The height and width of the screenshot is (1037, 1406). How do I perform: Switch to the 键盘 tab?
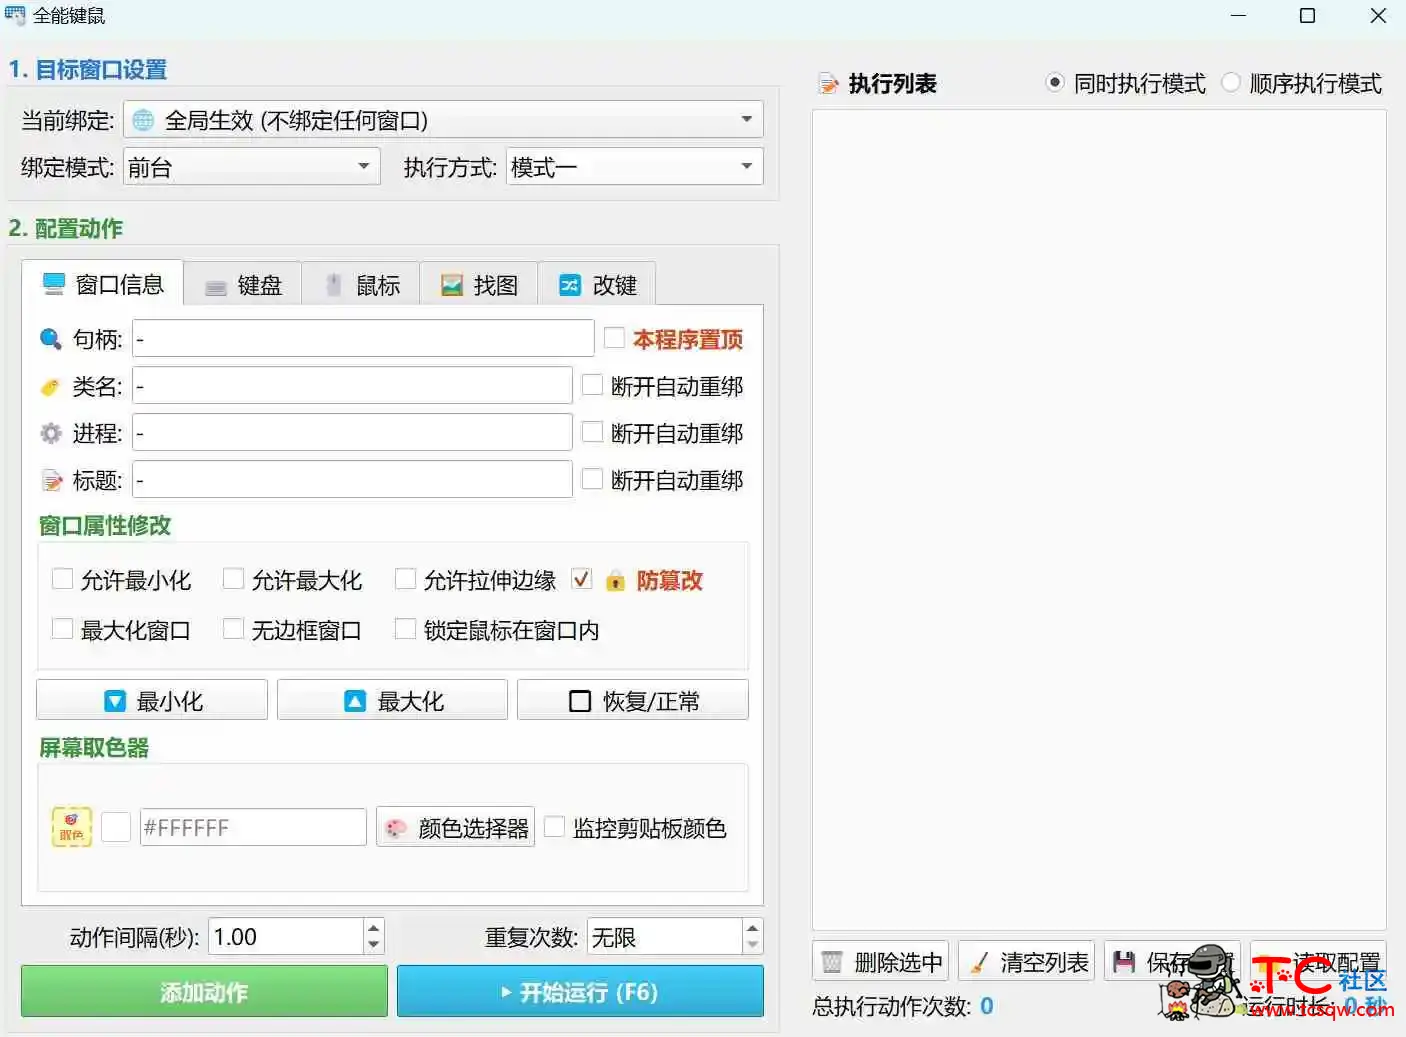243,286
